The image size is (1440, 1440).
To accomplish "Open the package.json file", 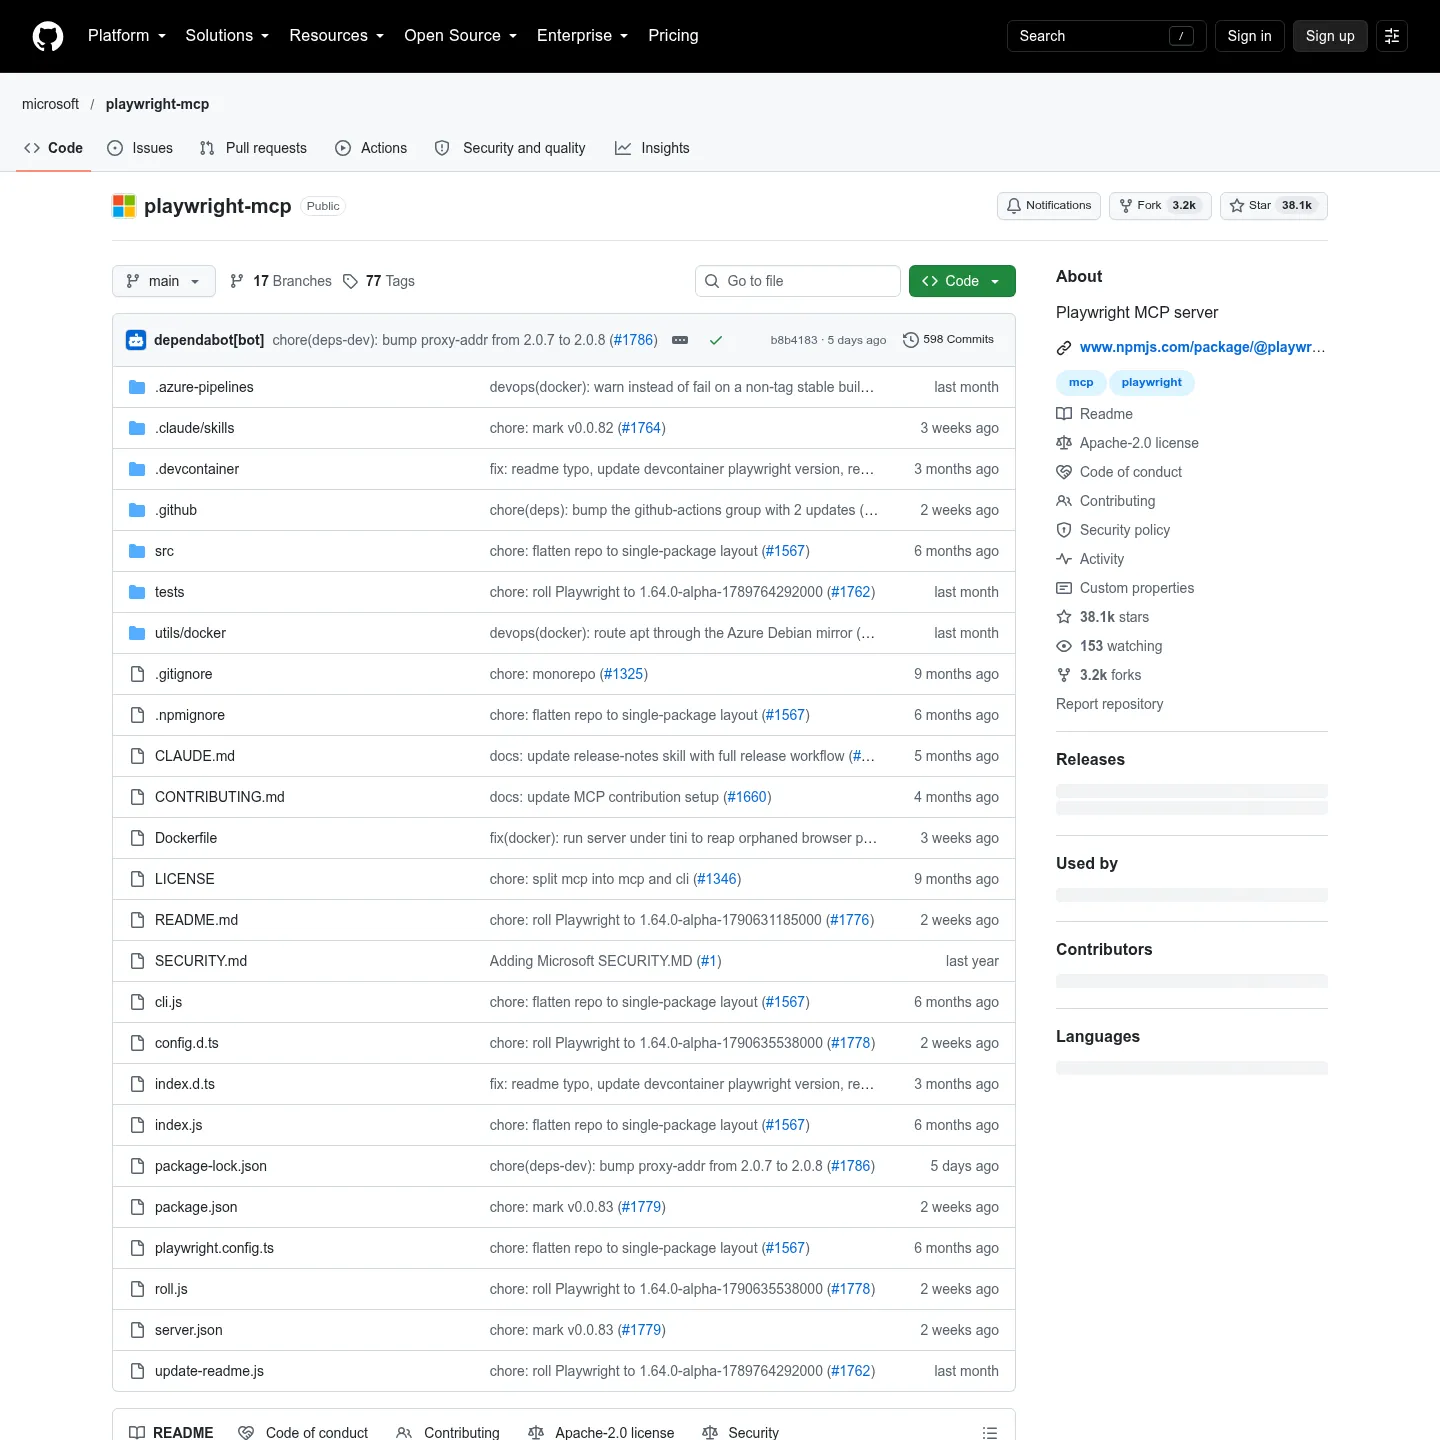I will pos(196,1207).
